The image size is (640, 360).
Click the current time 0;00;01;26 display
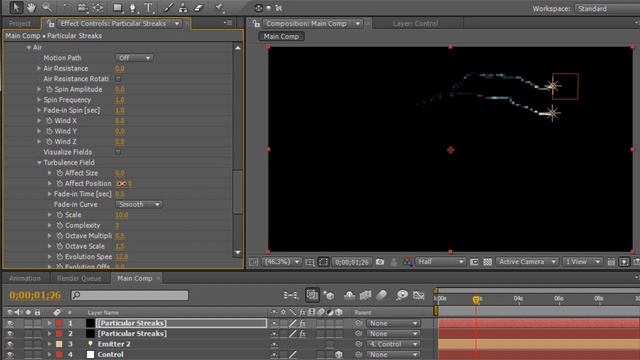click(35, 295)
